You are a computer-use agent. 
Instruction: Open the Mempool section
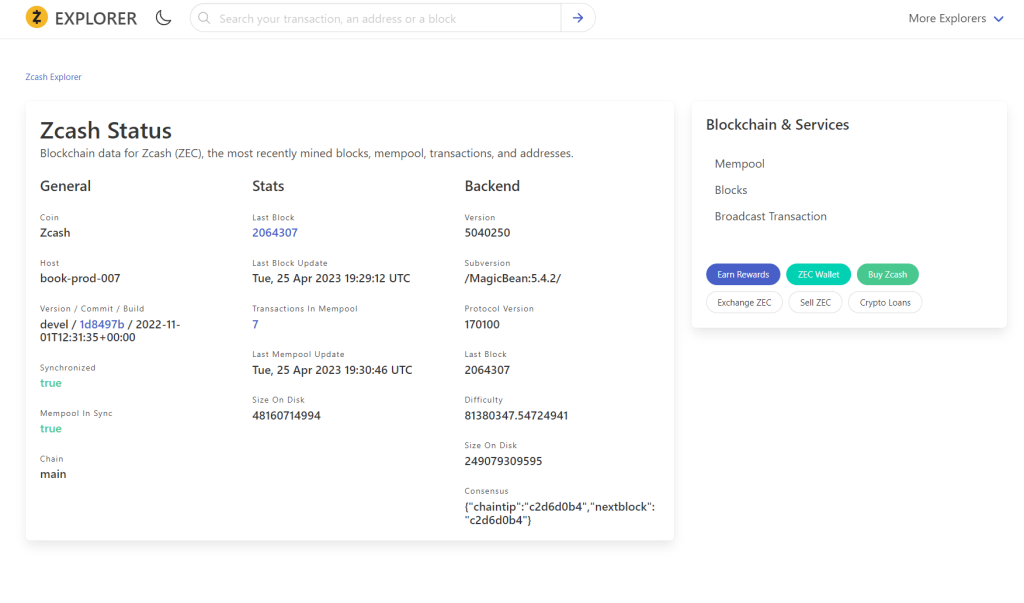[x=739, y=163]
